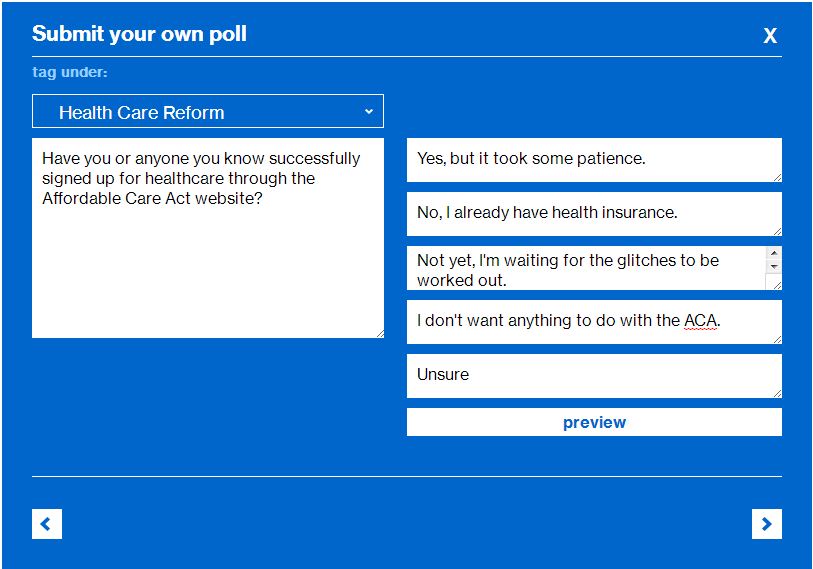Click resize grip on the 'Unsure' field
This screenshot has width=813, height=569.
click(777, 393)
